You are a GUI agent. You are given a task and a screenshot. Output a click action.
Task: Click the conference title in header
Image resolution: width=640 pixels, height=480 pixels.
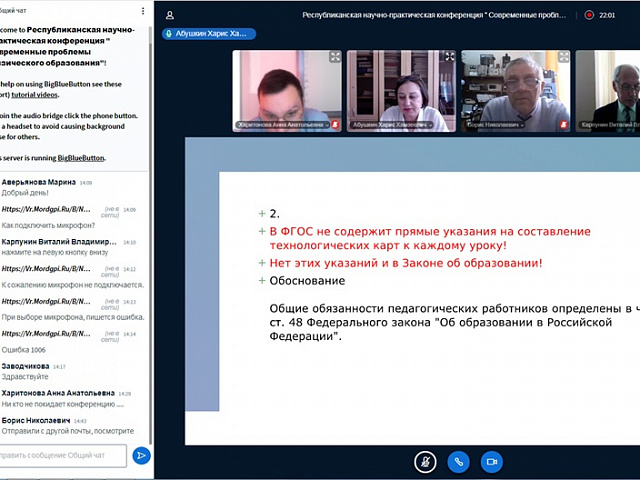[x=440, y=15]
